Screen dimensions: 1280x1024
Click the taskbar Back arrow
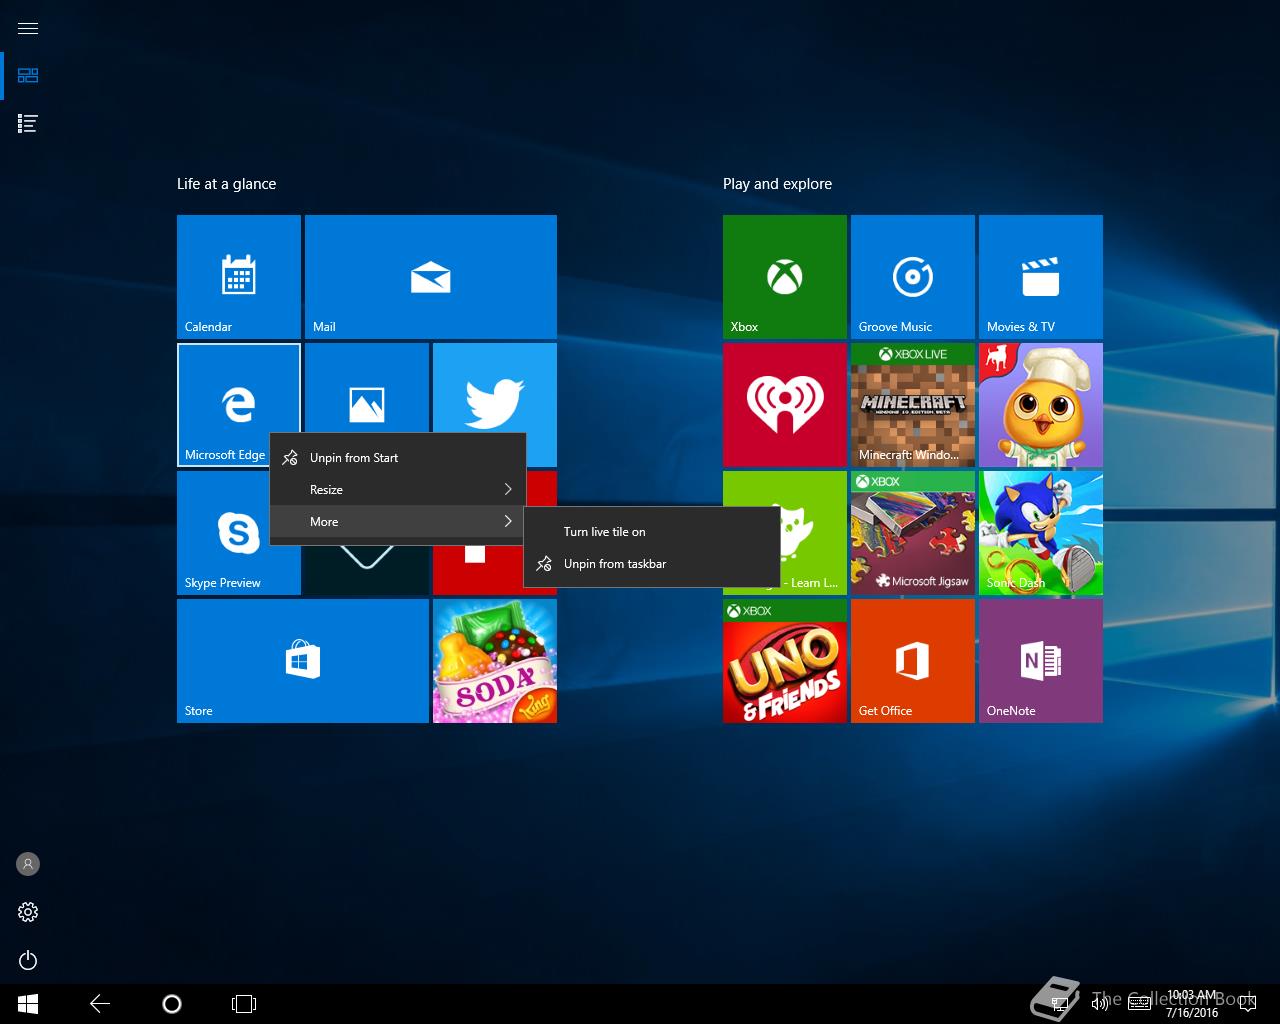100,1004
